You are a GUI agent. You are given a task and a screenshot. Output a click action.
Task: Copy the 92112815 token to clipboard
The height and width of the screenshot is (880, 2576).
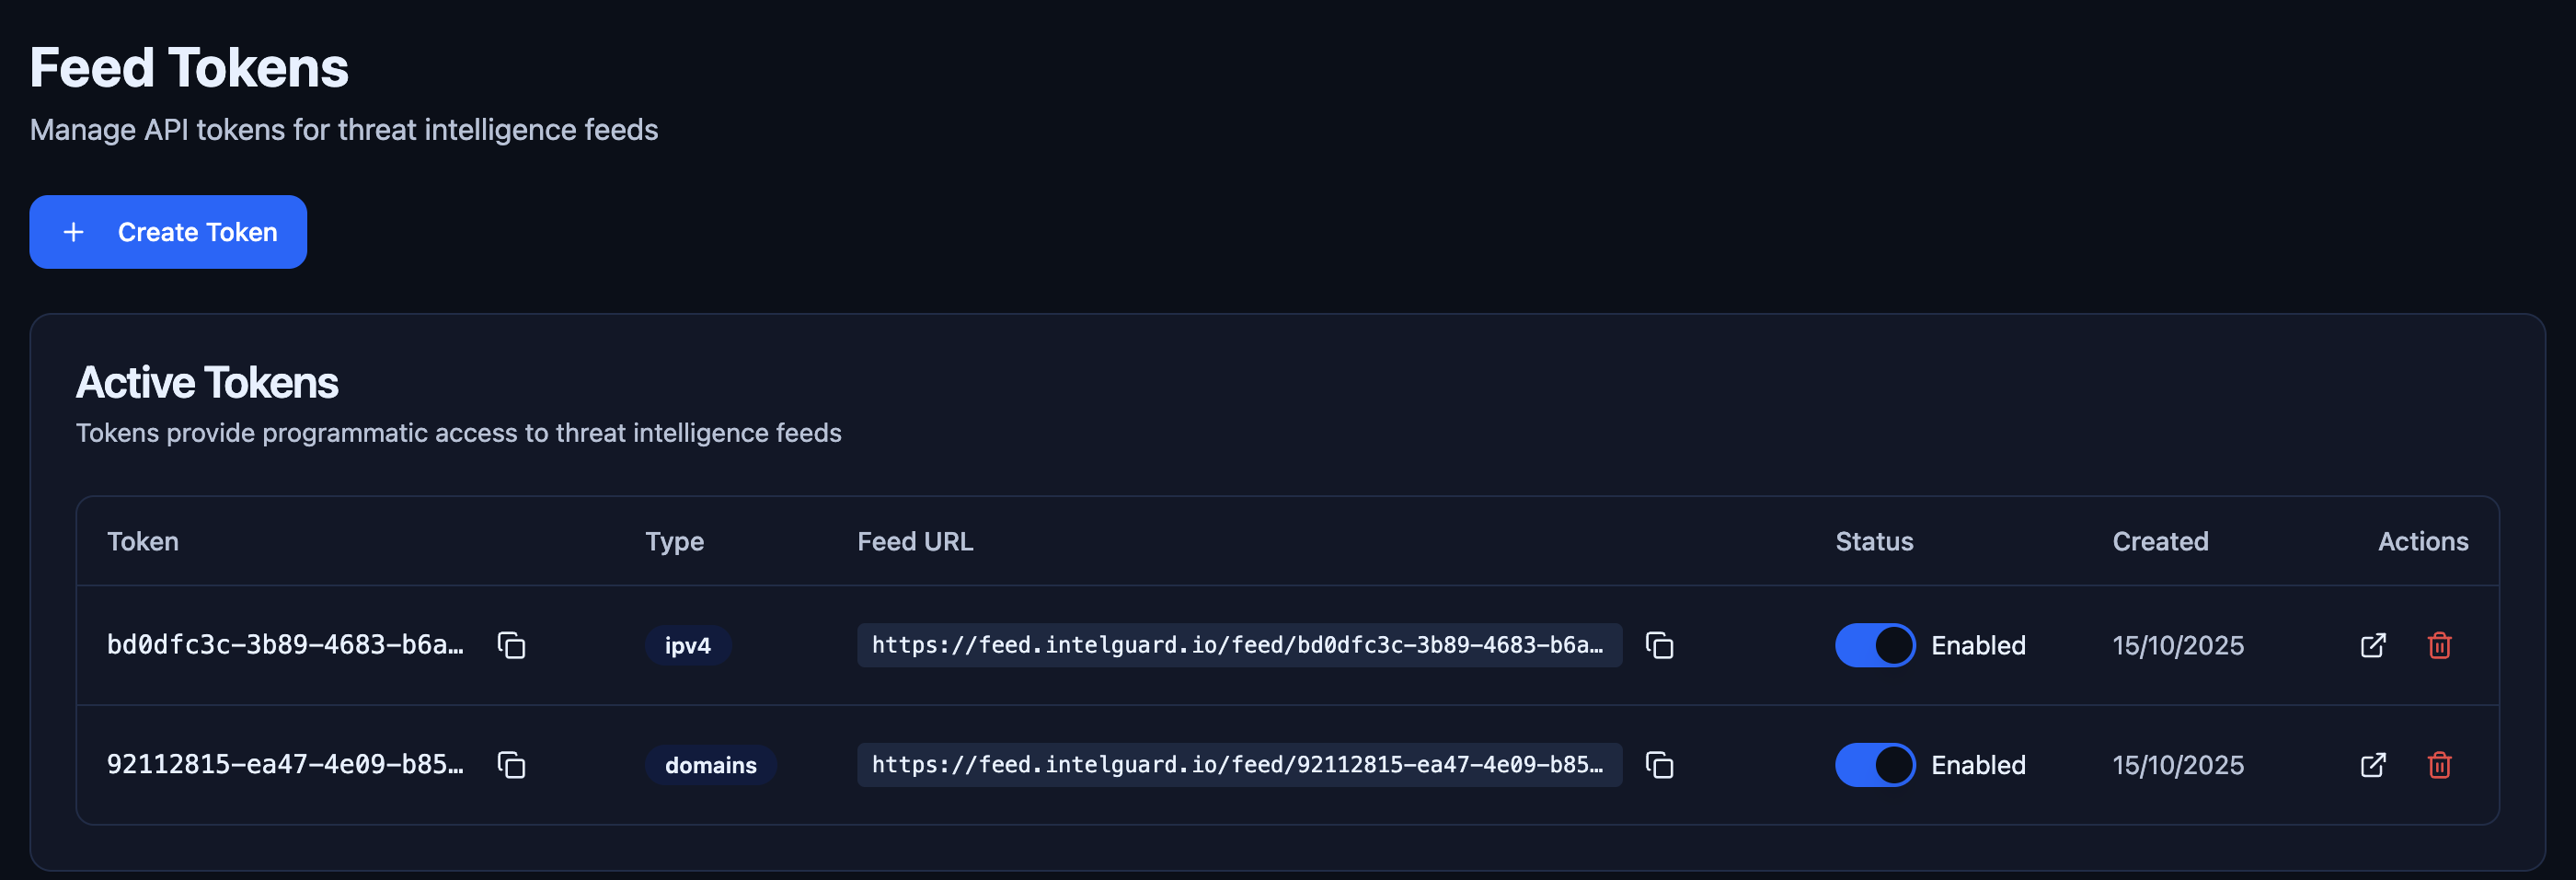[x=513, y=765]
